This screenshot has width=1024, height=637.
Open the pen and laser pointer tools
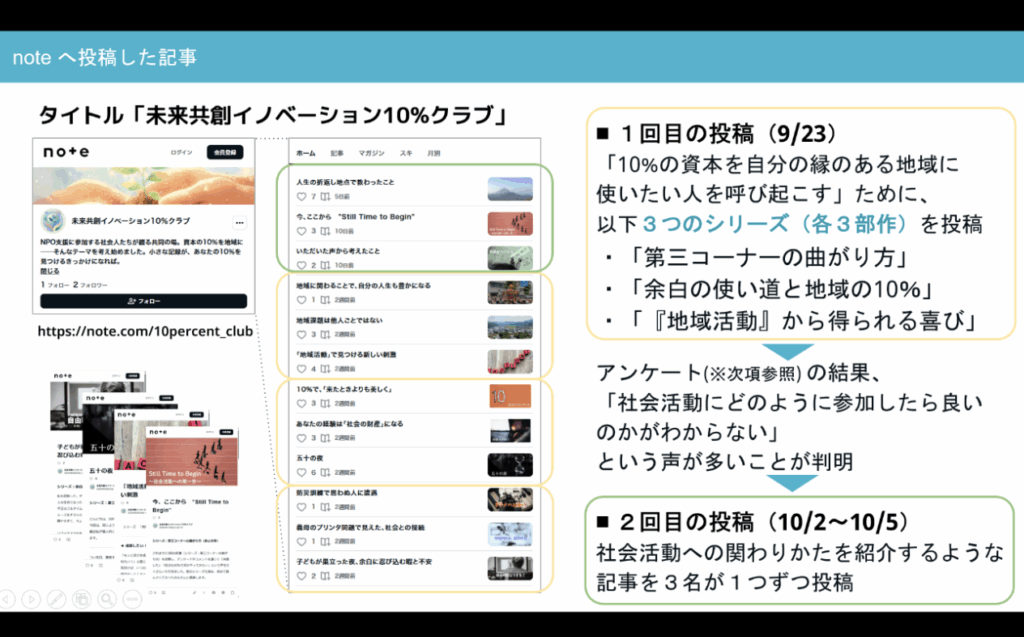(x=57, y=599)
